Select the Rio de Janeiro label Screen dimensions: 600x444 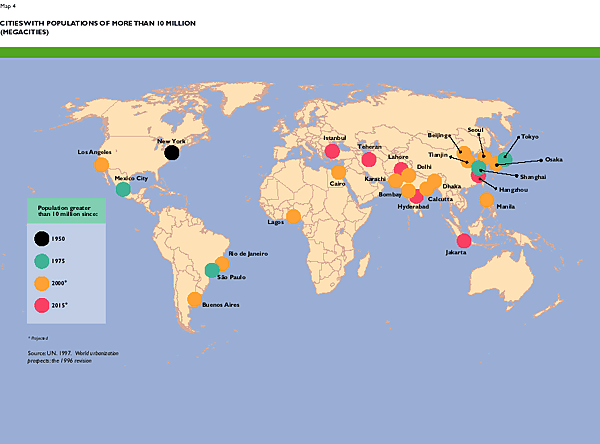[248, 254]
